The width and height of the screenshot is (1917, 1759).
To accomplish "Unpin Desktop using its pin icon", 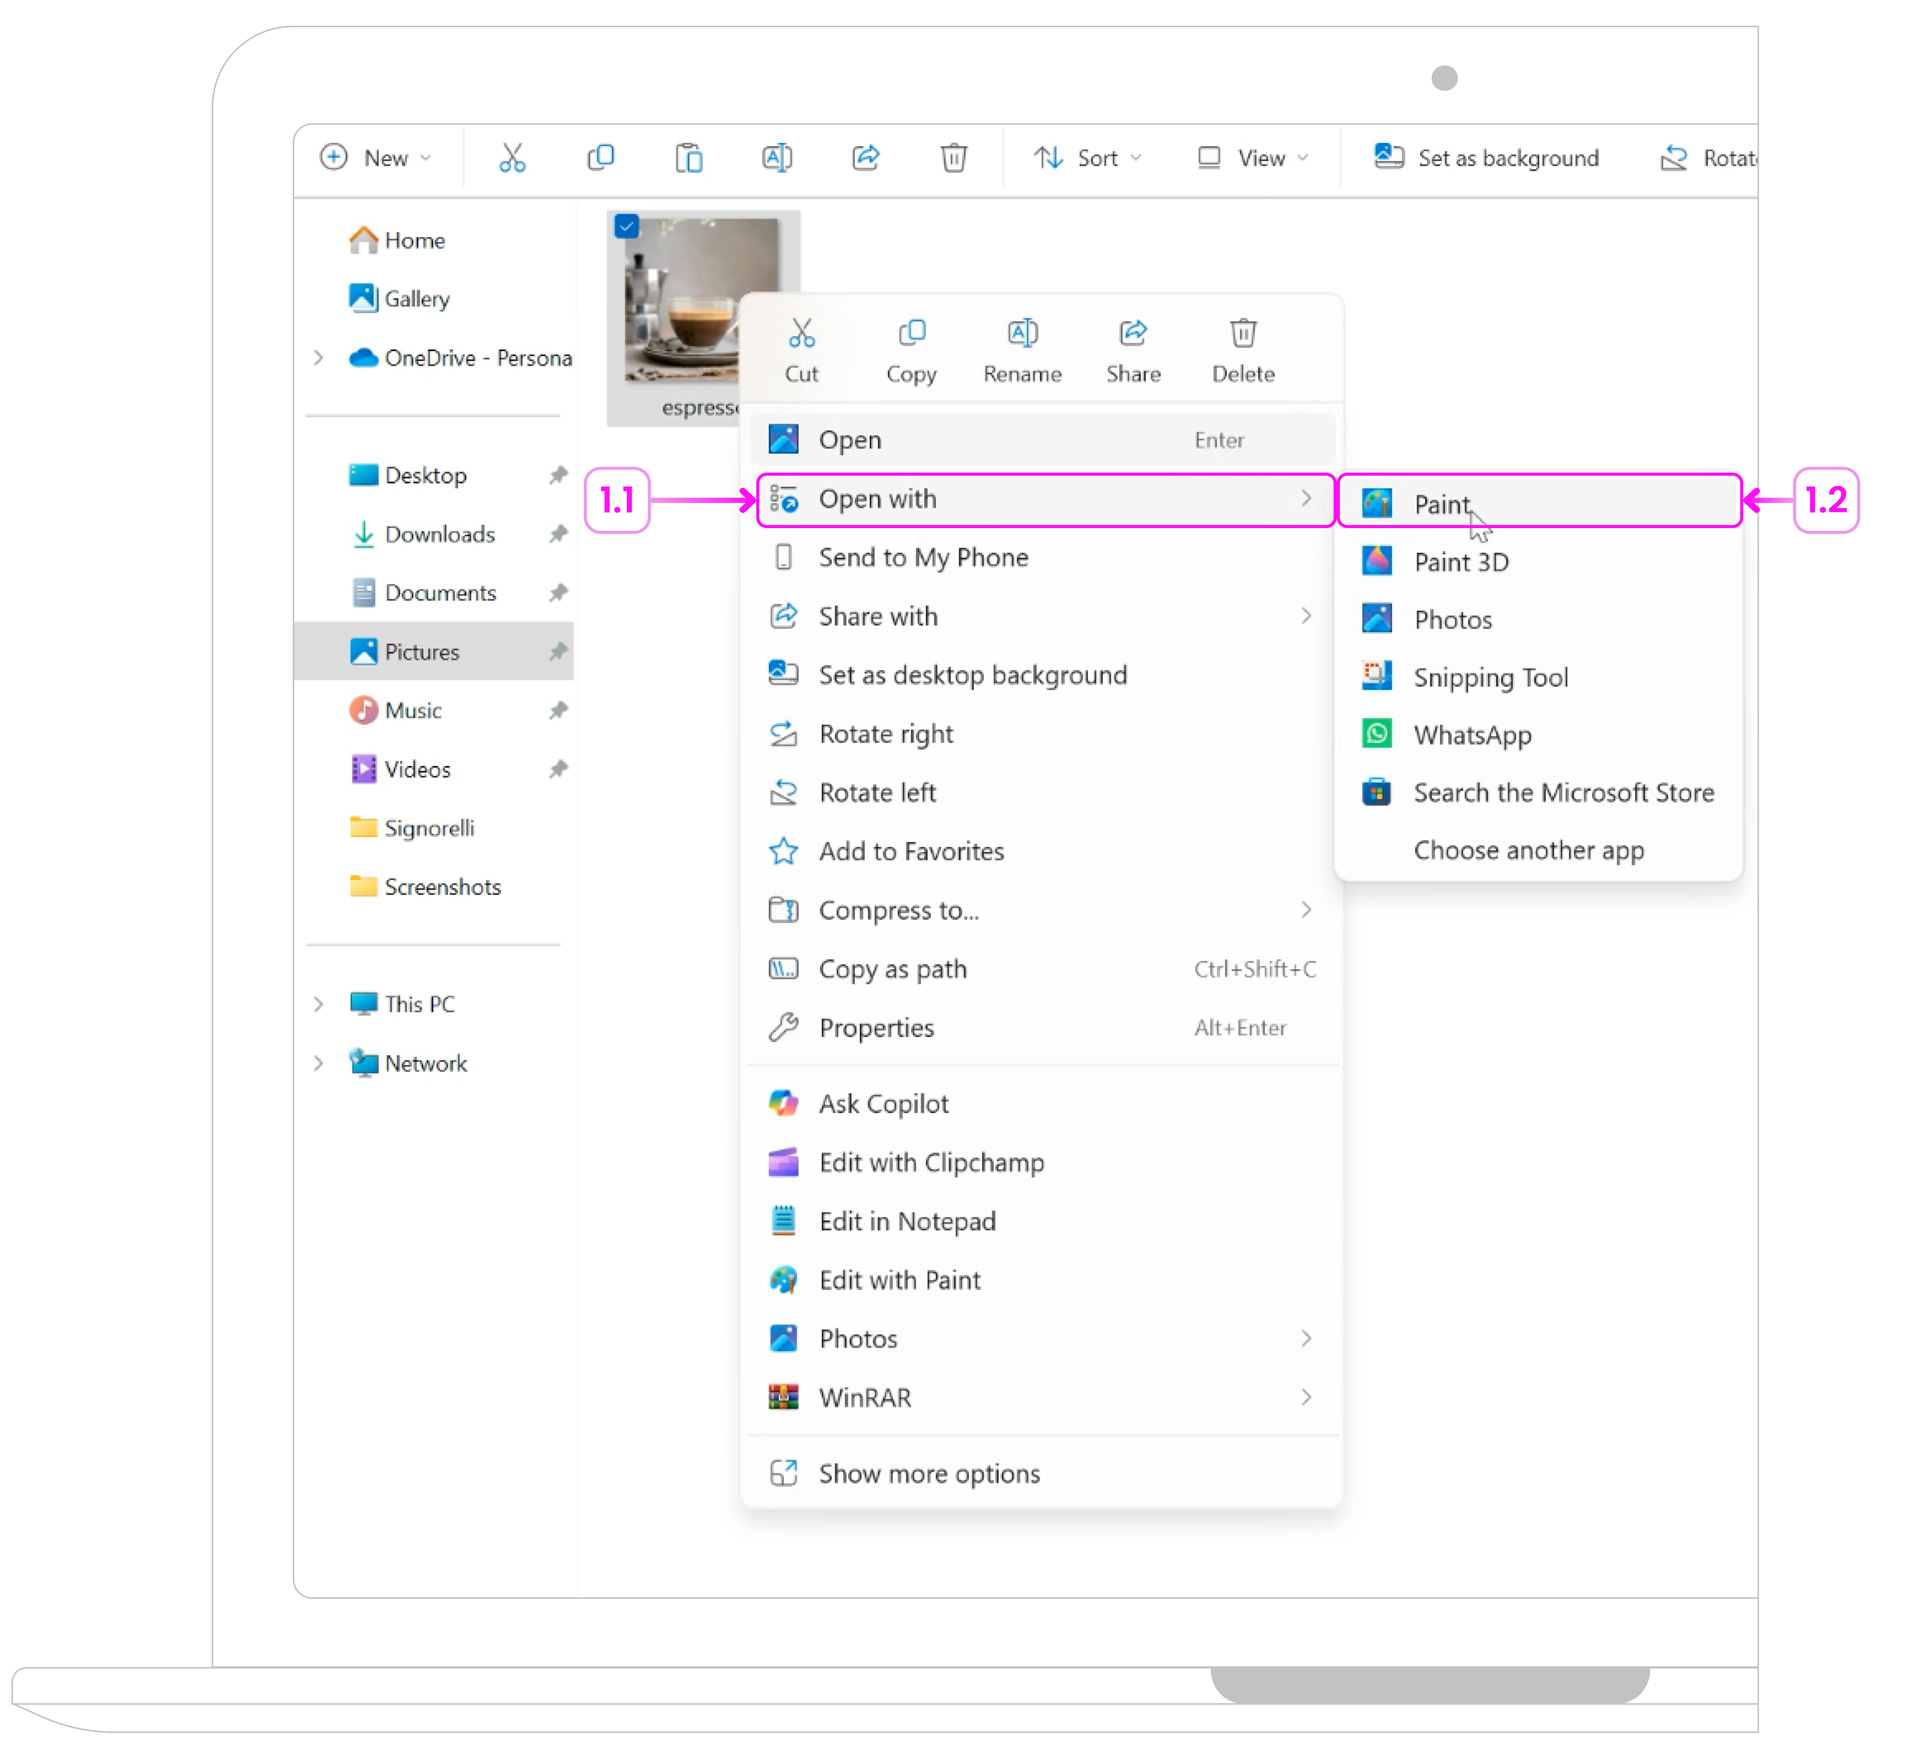I will pyautogui.click(x=558, y=475).
